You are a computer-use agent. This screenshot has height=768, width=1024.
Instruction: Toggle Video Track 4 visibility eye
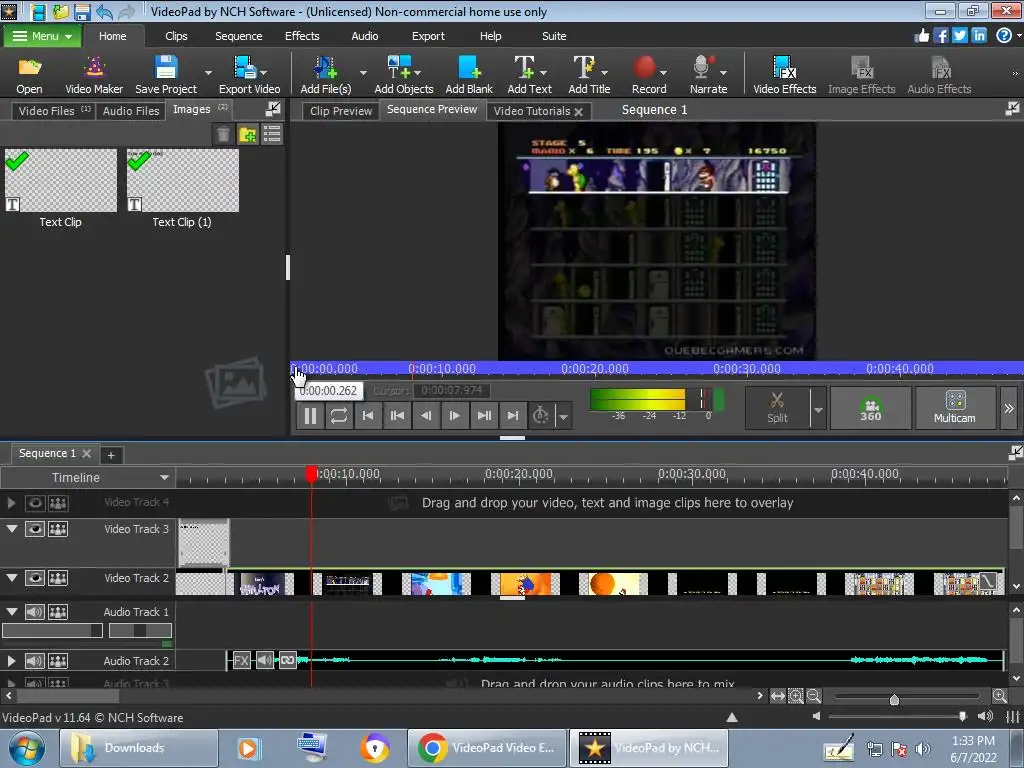click(x=35, y=503)
